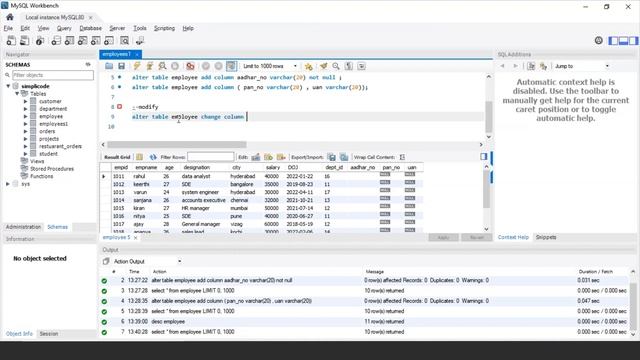Expand the department table node
Viewport: 640px width, 360px height.
(25, 109)
